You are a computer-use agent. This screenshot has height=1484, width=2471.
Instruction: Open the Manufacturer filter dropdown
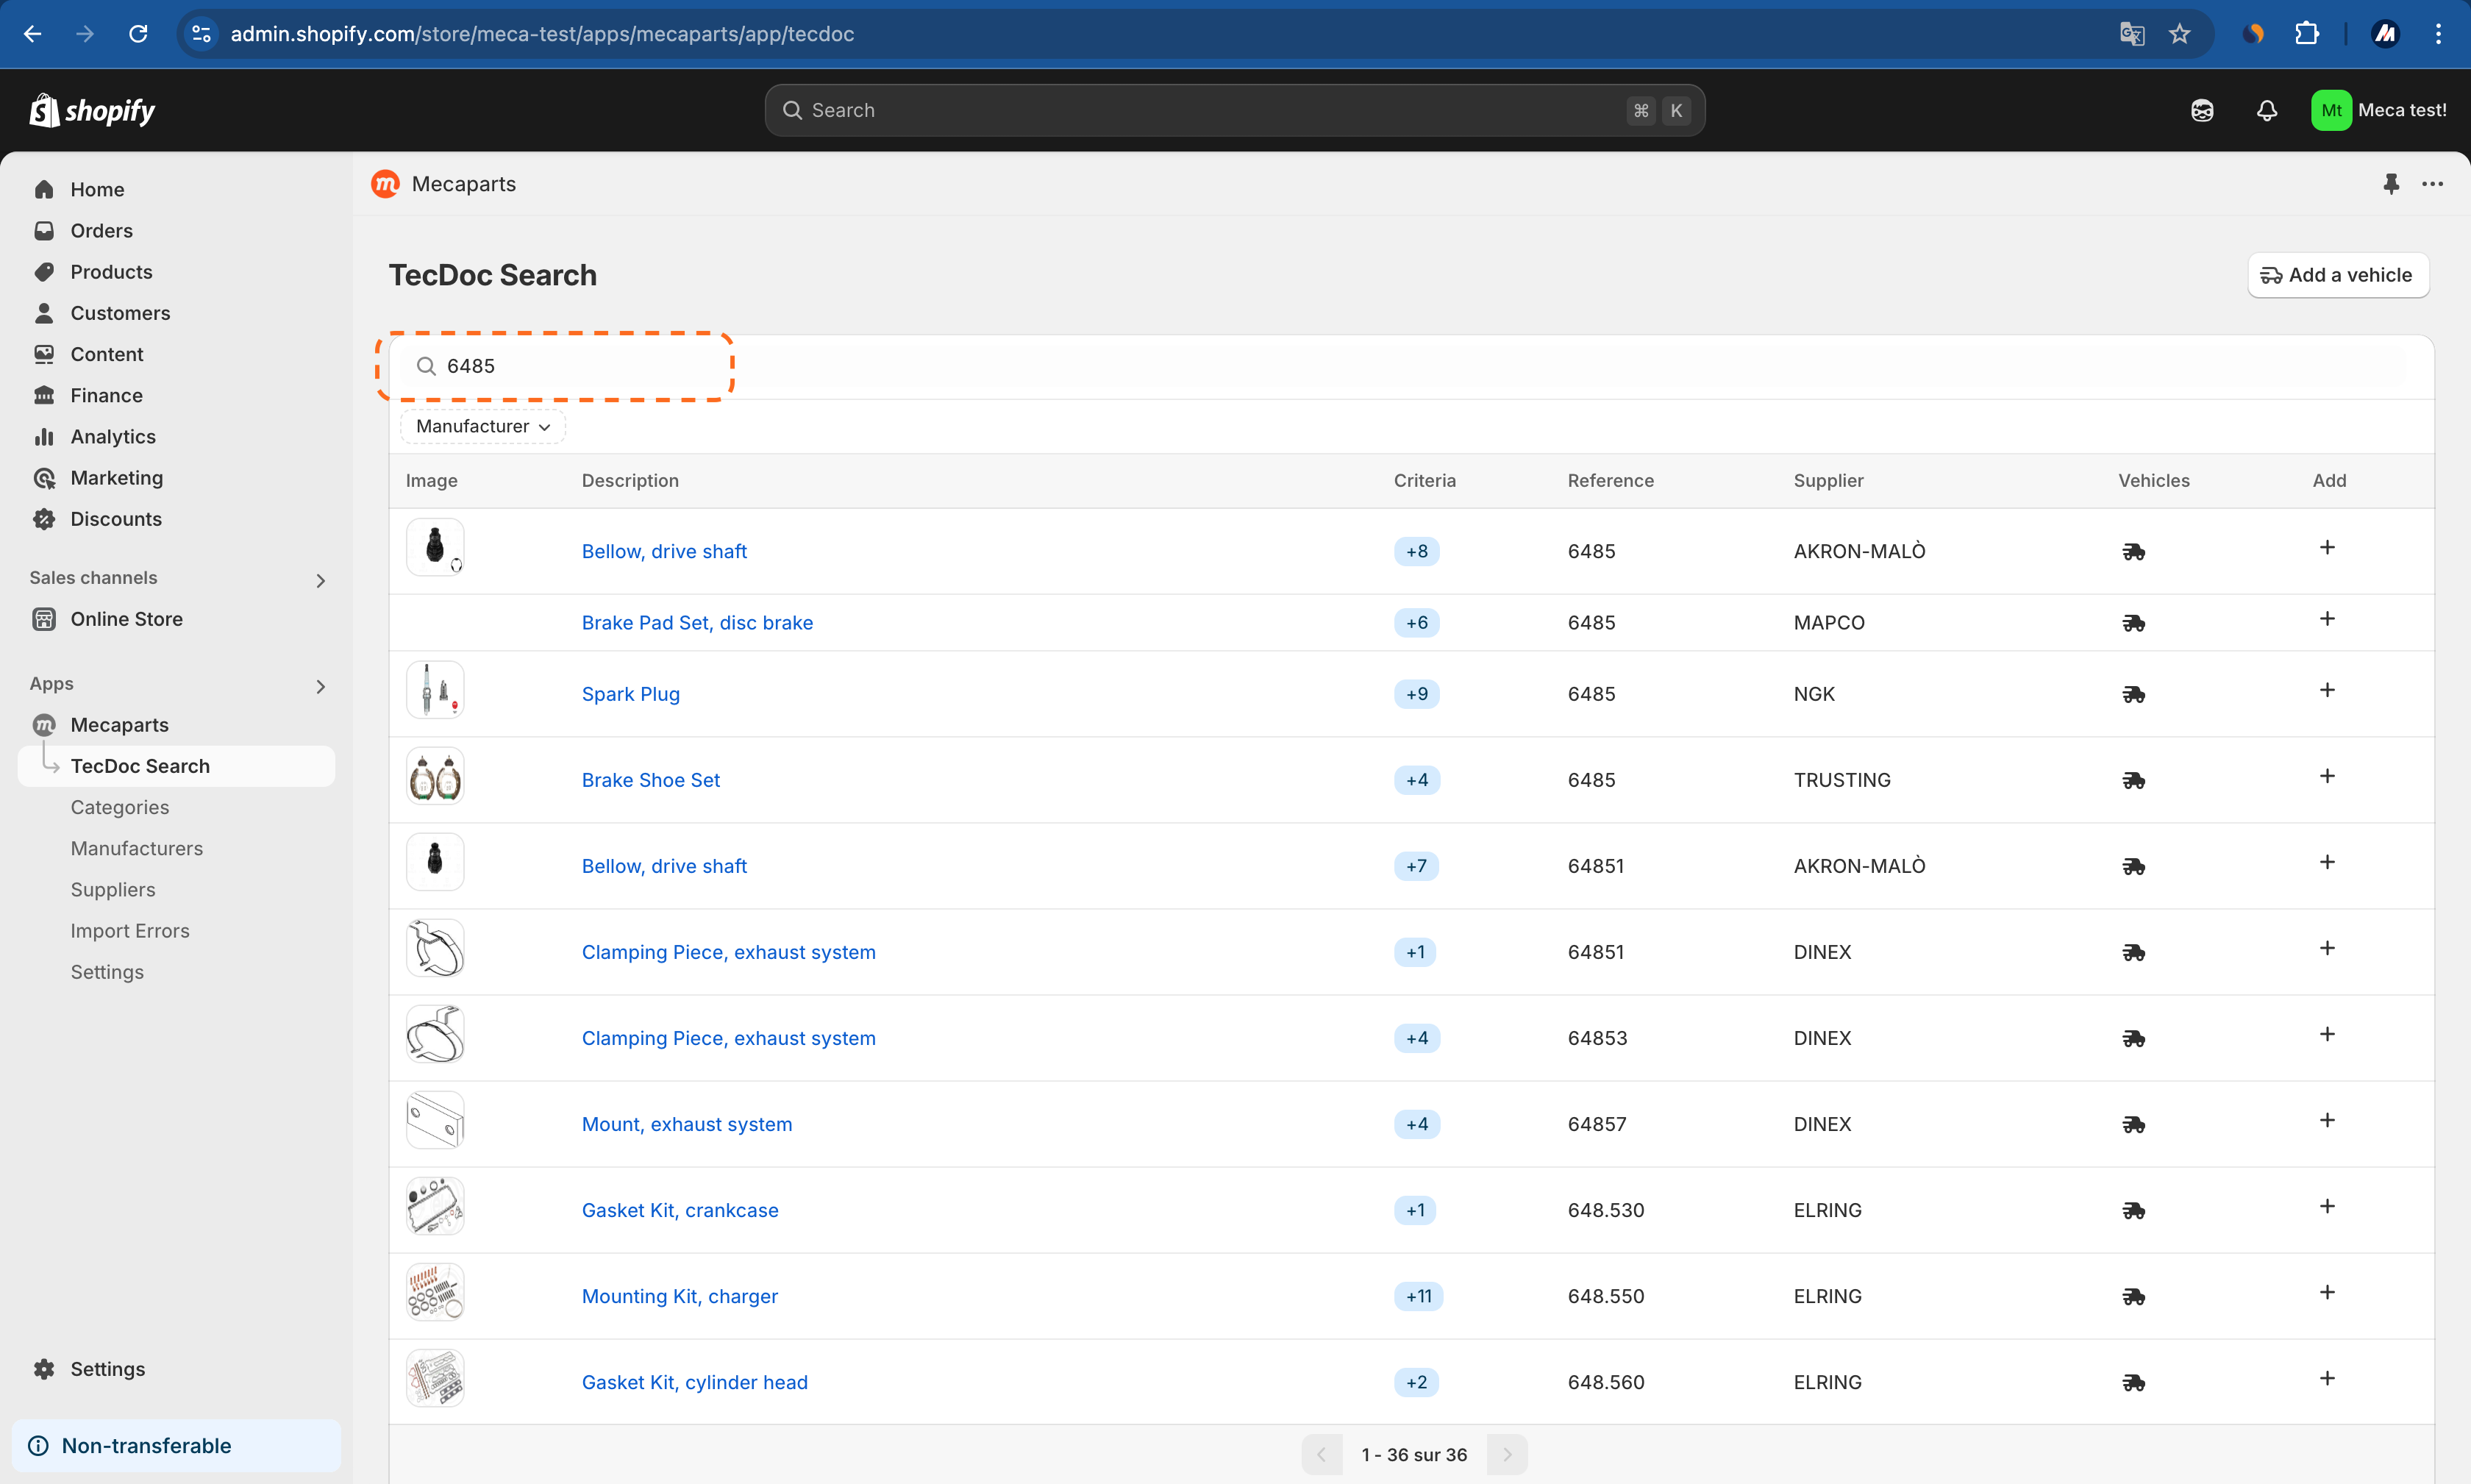coord(483,426)
